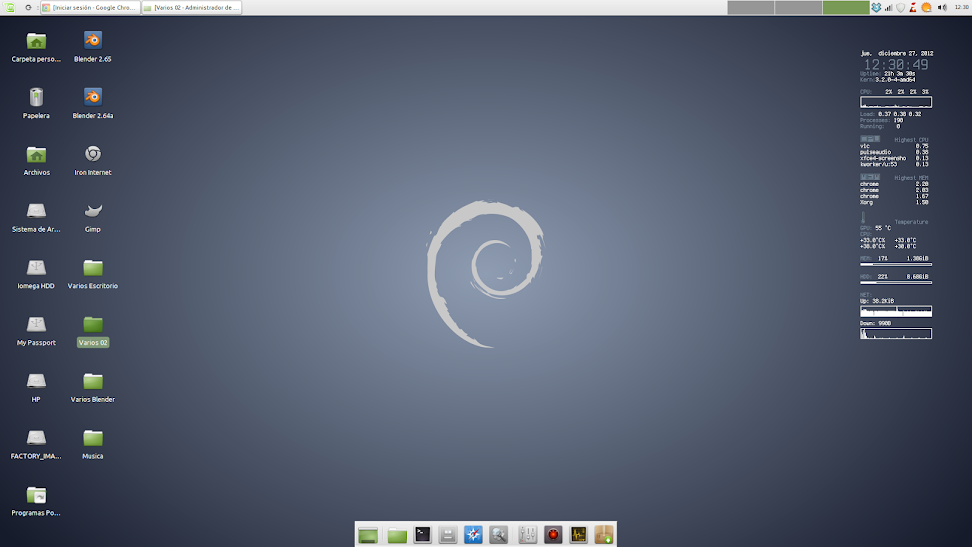Viewport: 972px width, 547px height.
Task: Click the panel clock showing 12:30
Action: pyautogui.click(x=961, y=7)
